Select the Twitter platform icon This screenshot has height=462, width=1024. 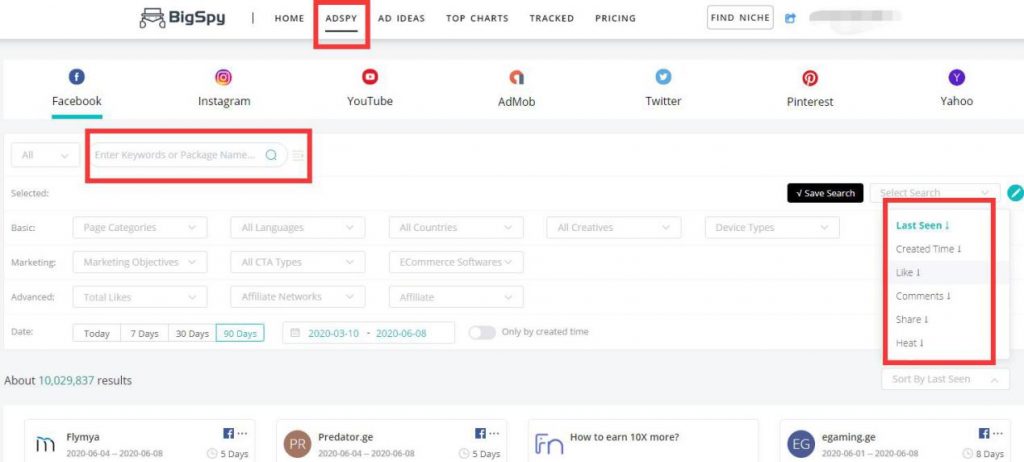pos(664,78)
